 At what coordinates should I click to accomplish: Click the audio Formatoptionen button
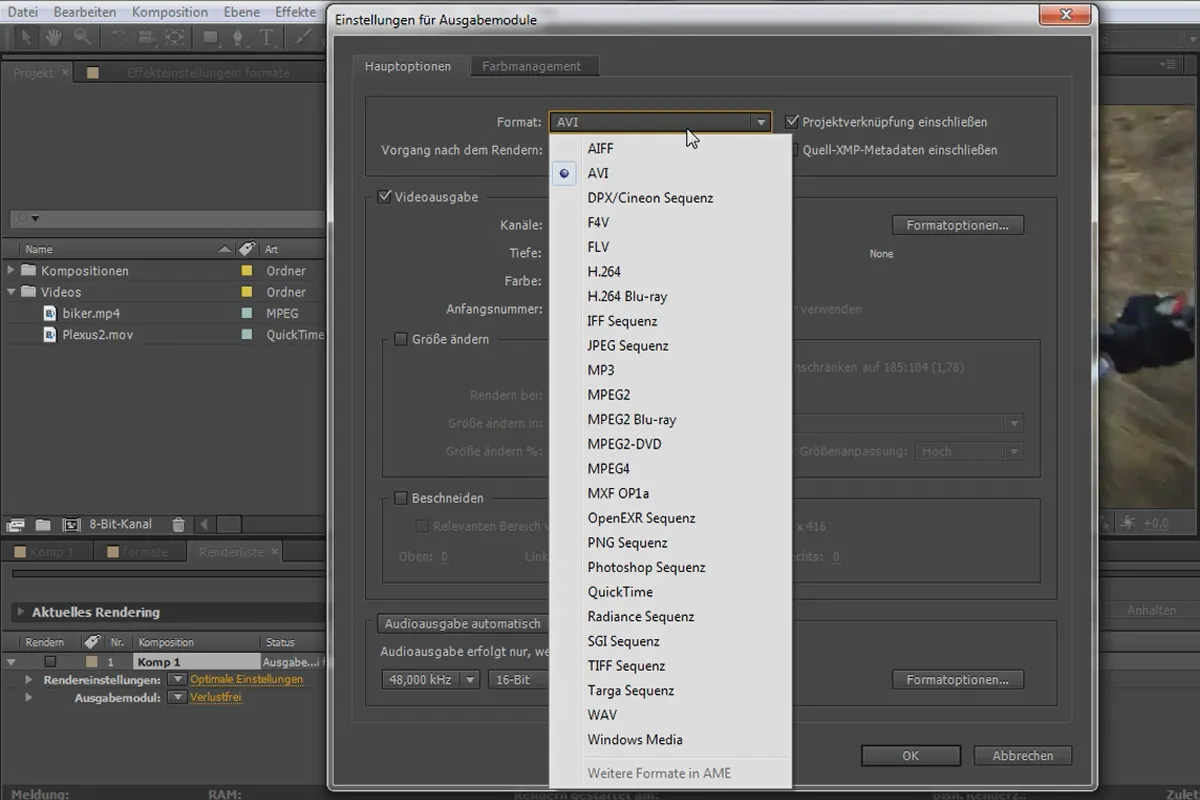pos(958,680)
